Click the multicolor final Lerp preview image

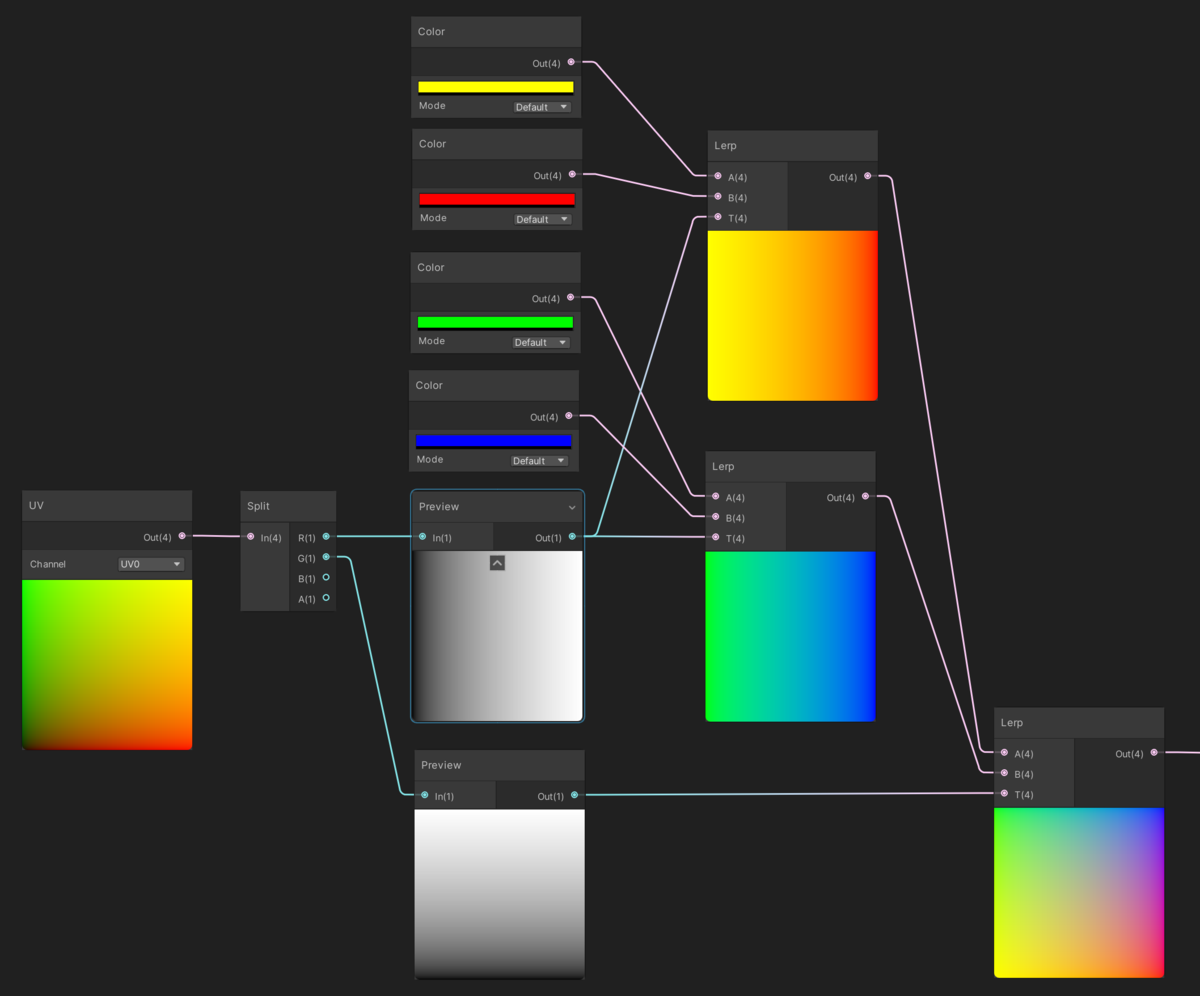click(1080, 892)
